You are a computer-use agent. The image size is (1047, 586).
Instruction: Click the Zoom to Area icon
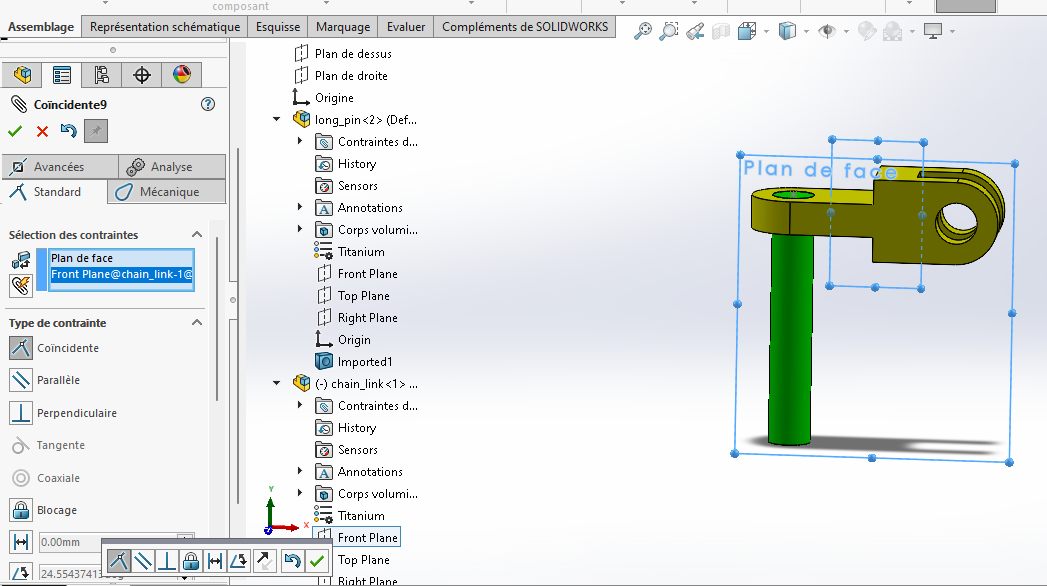tap(670, 31)
